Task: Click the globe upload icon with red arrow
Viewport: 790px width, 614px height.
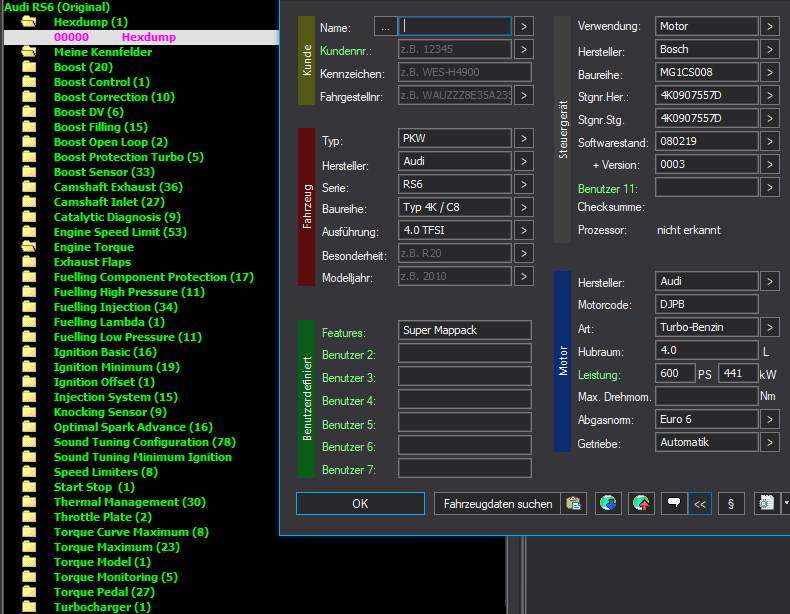Action: (x=641, y=503)
